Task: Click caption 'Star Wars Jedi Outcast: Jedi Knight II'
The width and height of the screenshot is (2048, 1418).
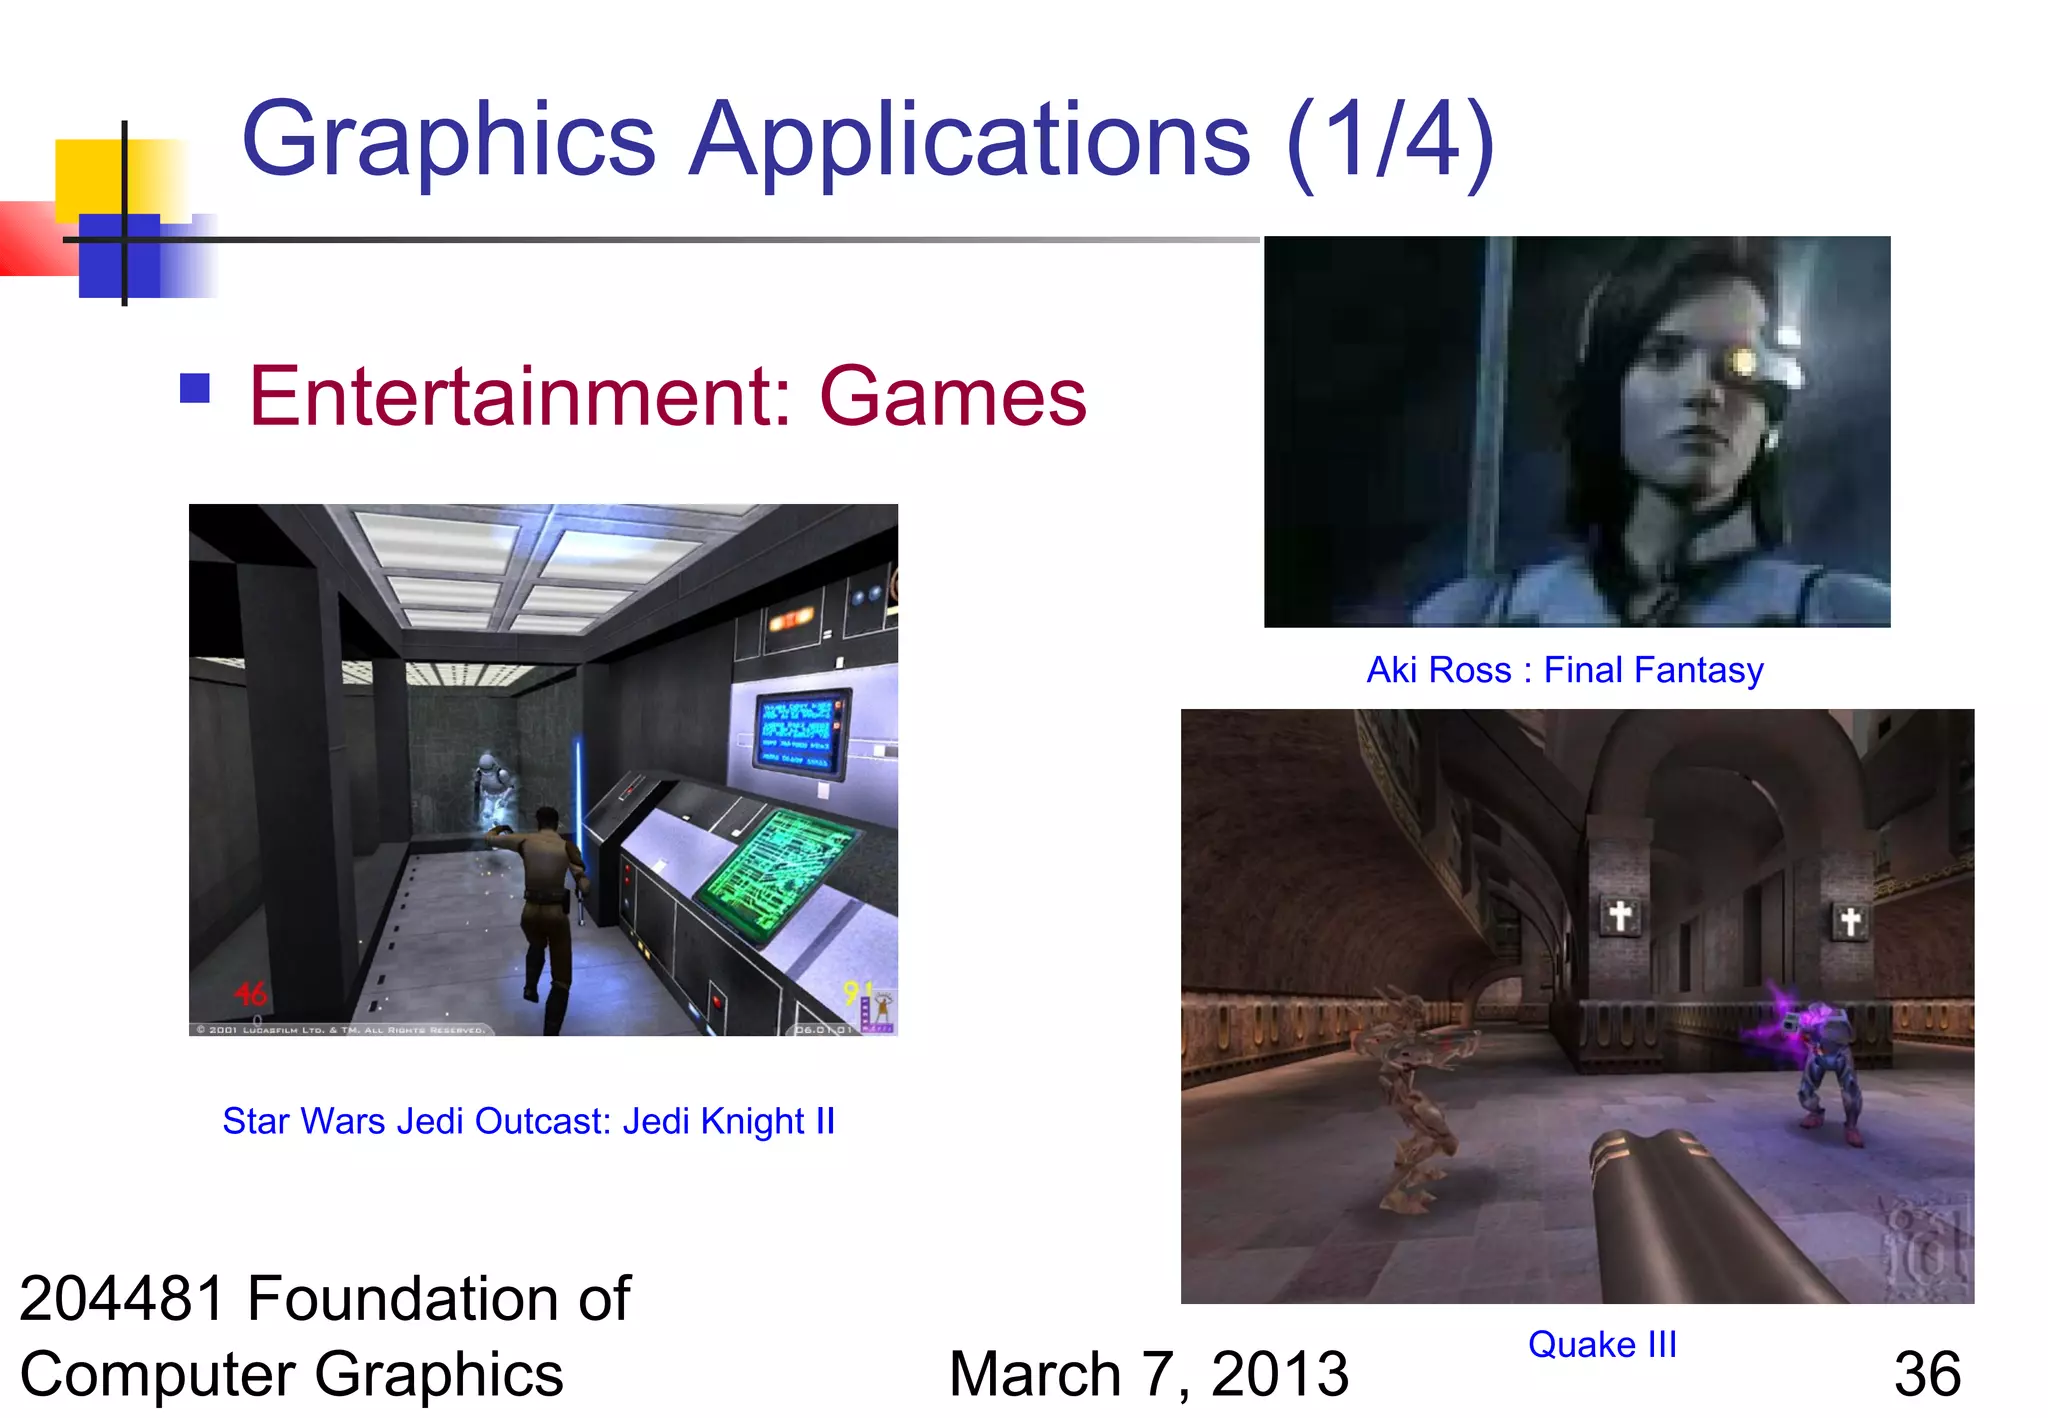Action: [528, 1121]
